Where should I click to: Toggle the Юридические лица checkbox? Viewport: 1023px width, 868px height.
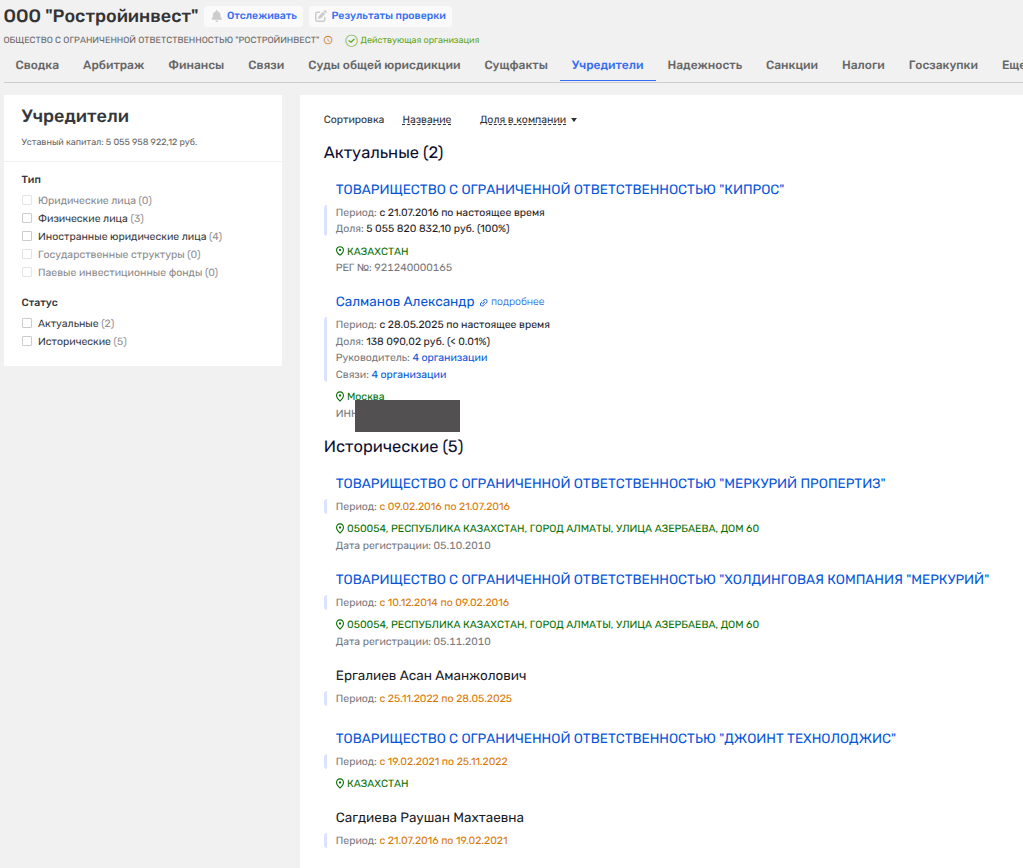(x=27, y=200)
